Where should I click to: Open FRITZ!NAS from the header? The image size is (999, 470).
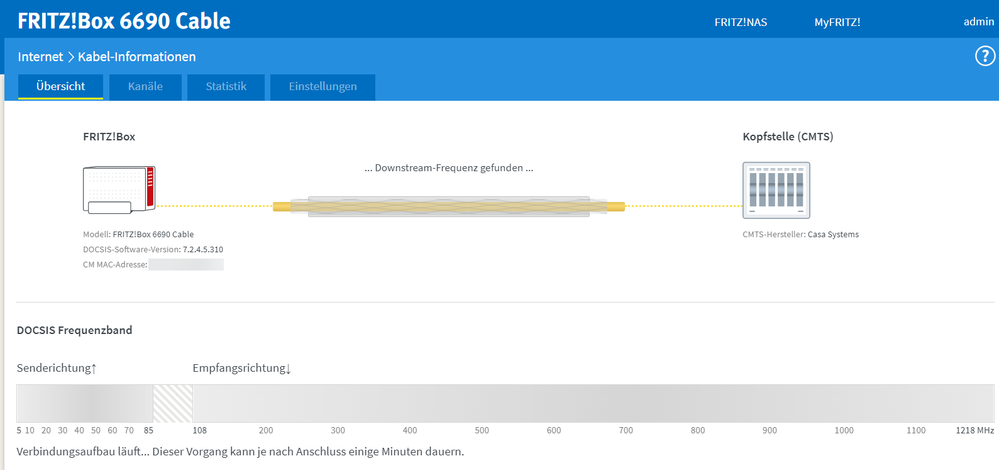[741, 21]
